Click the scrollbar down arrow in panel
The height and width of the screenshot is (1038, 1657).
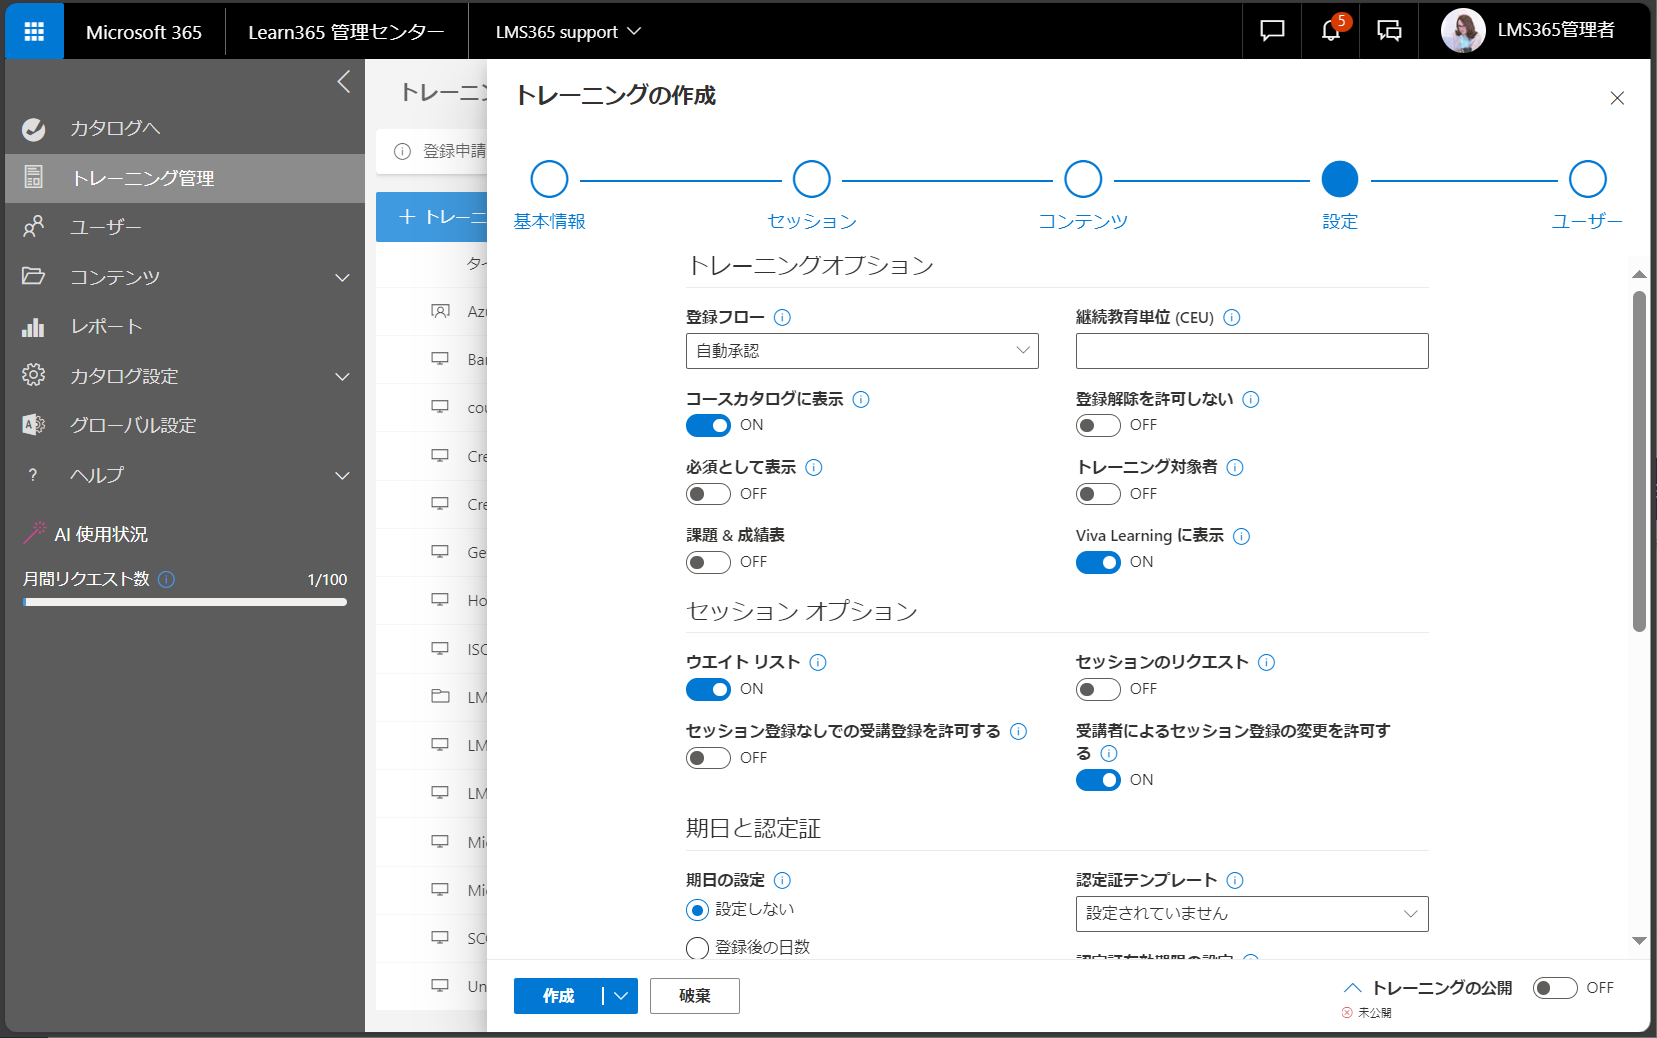tap(1639, 941)
